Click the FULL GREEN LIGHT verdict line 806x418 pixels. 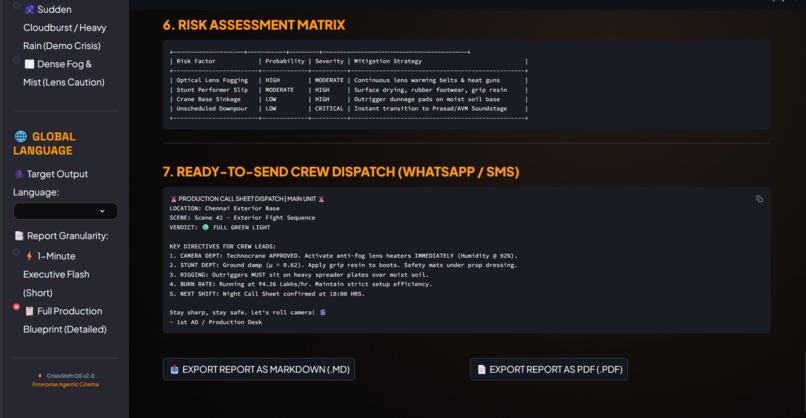click(x=220, y=227)
